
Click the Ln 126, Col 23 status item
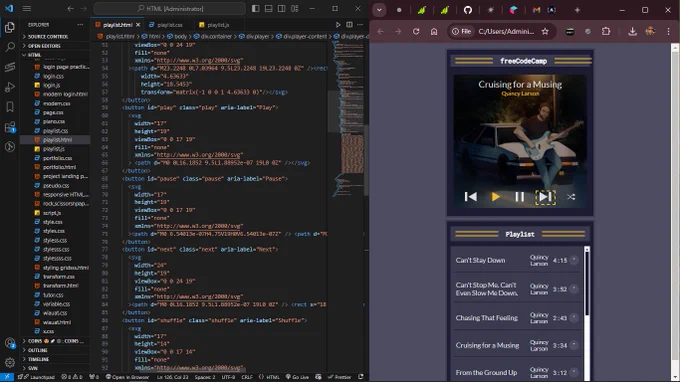173,377
